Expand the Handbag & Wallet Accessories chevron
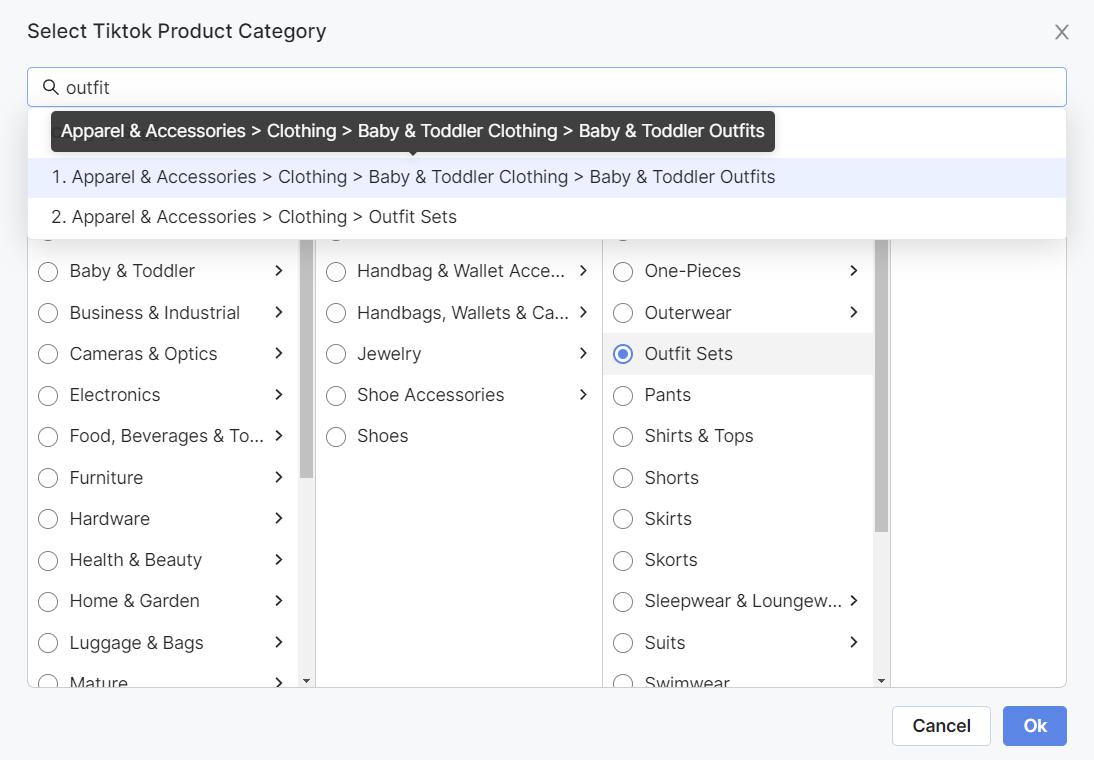 click(x=583, y=271)
